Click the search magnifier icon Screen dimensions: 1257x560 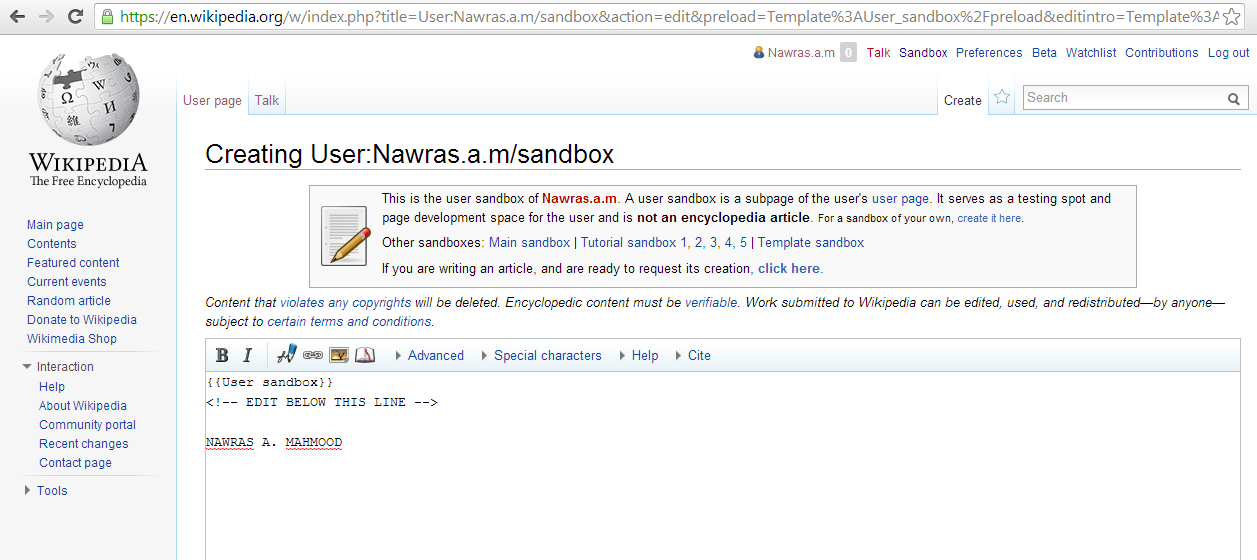(1233, 99)
